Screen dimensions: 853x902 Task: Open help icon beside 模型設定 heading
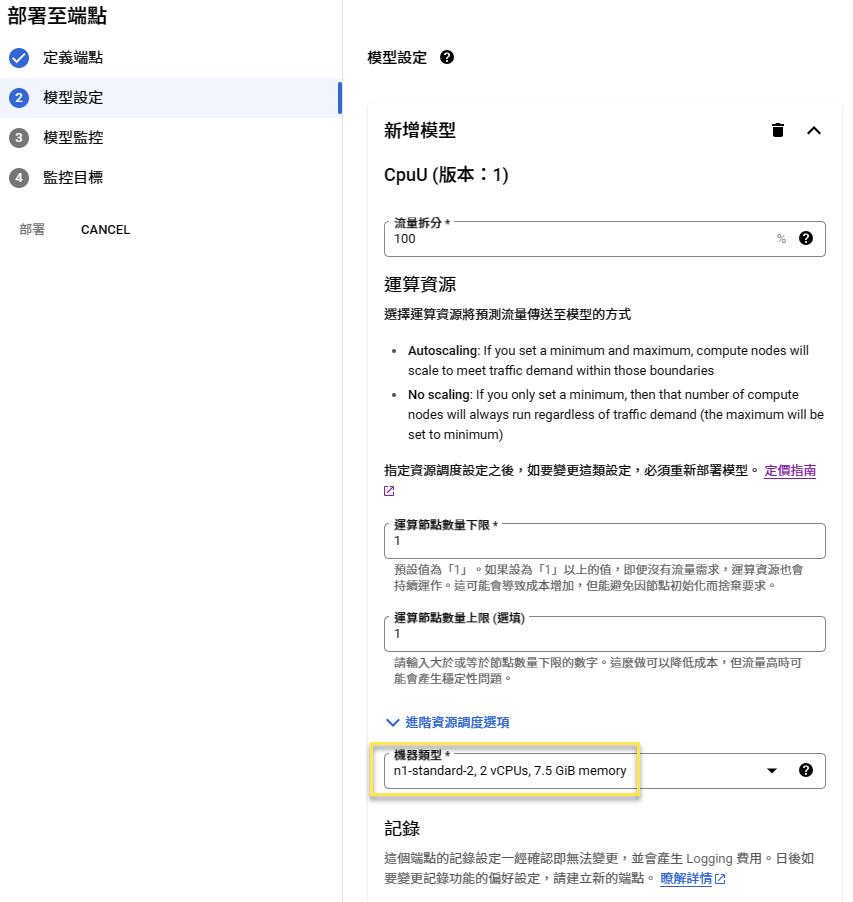[447, 58]
